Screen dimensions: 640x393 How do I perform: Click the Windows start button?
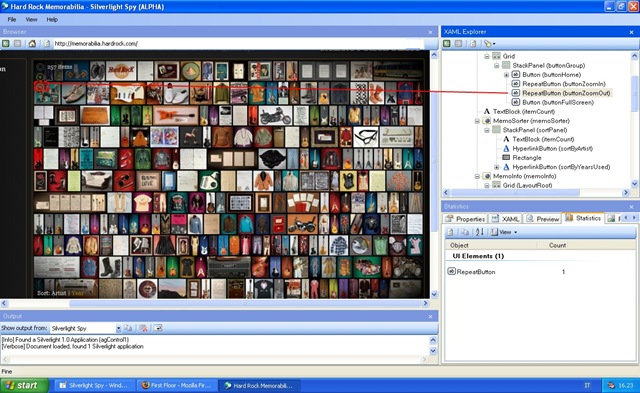pyautogui.click(x=24, y=385)
